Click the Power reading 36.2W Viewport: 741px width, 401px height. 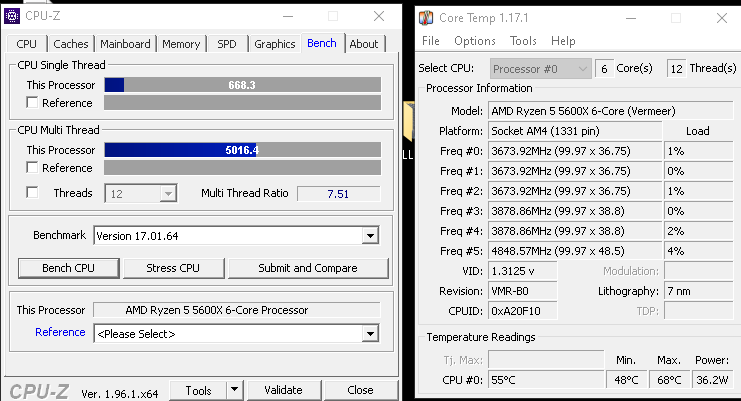[x=712, y=380]
